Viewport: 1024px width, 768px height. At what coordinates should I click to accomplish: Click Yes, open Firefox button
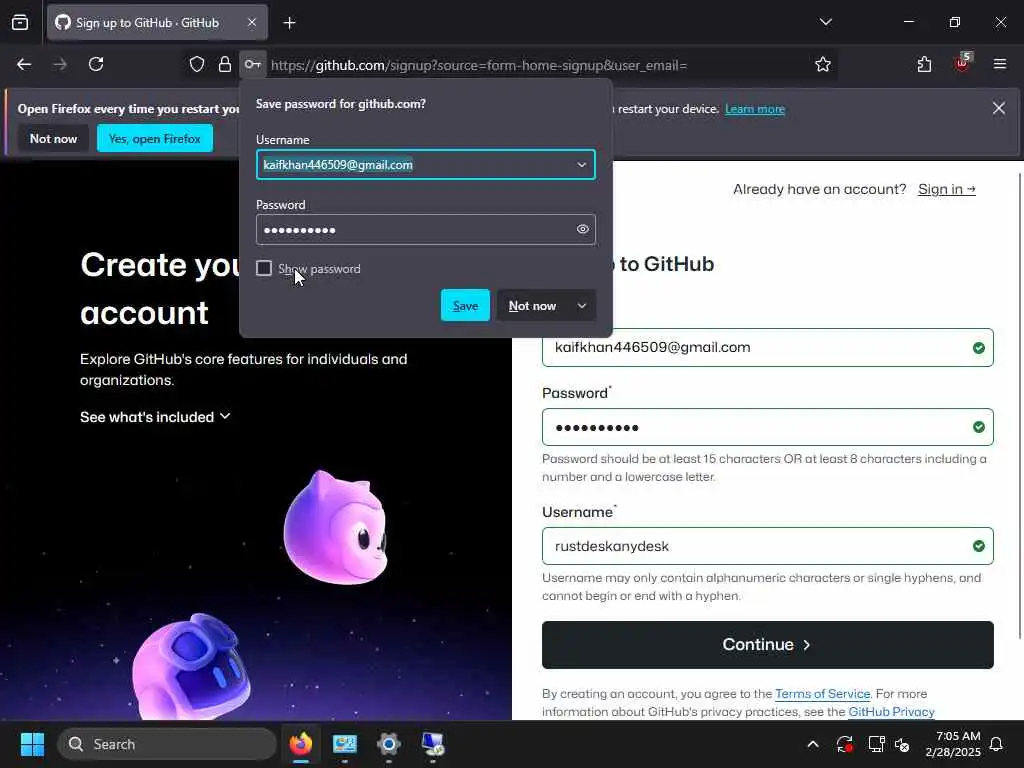tap(155, 138)
